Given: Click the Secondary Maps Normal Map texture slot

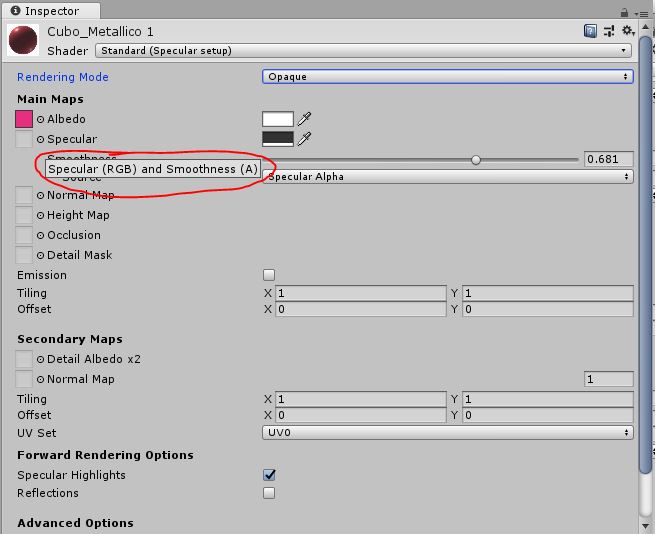Looking at the screenshot, I should coord(24,379).
